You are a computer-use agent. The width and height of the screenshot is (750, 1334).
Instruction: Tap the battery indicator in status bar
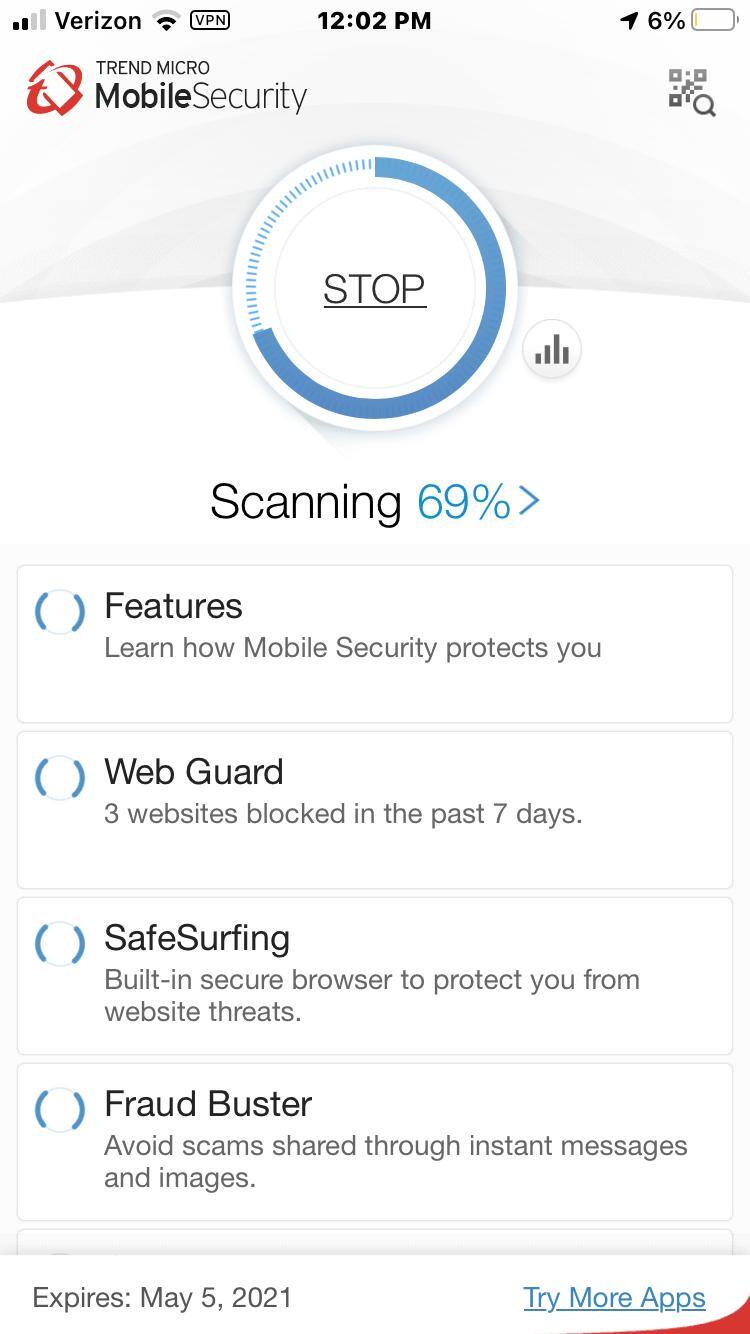(714, 20)
